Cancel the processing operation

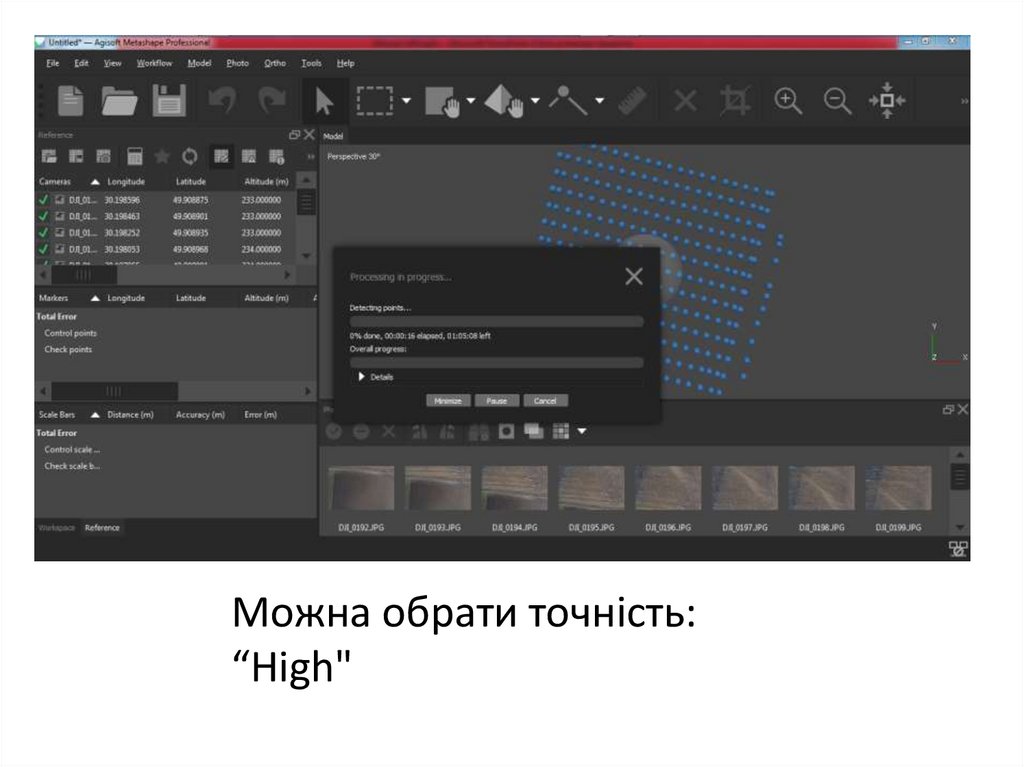point(545,400)
